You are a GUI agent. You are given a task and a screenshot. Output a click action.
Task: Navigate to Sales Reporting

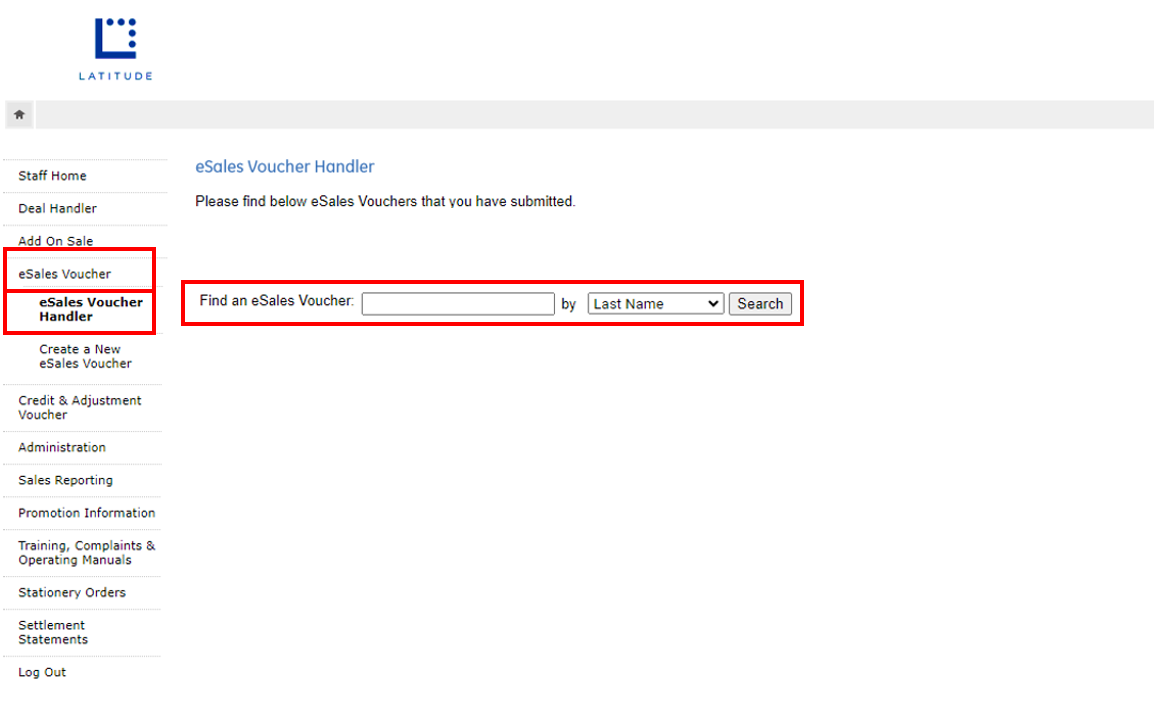pos(65,481)
